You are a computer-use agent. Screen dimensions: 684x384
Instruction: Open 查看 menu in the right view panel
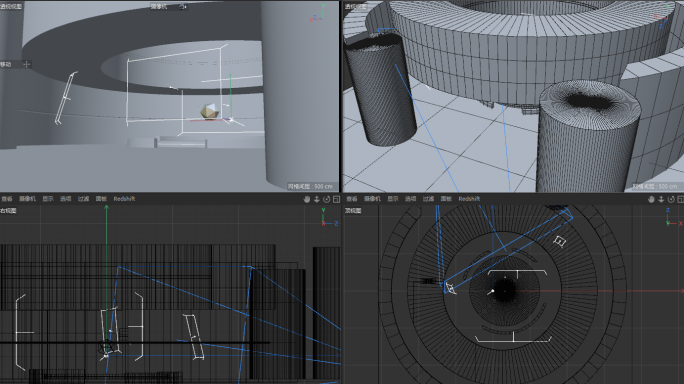point(7,199)
